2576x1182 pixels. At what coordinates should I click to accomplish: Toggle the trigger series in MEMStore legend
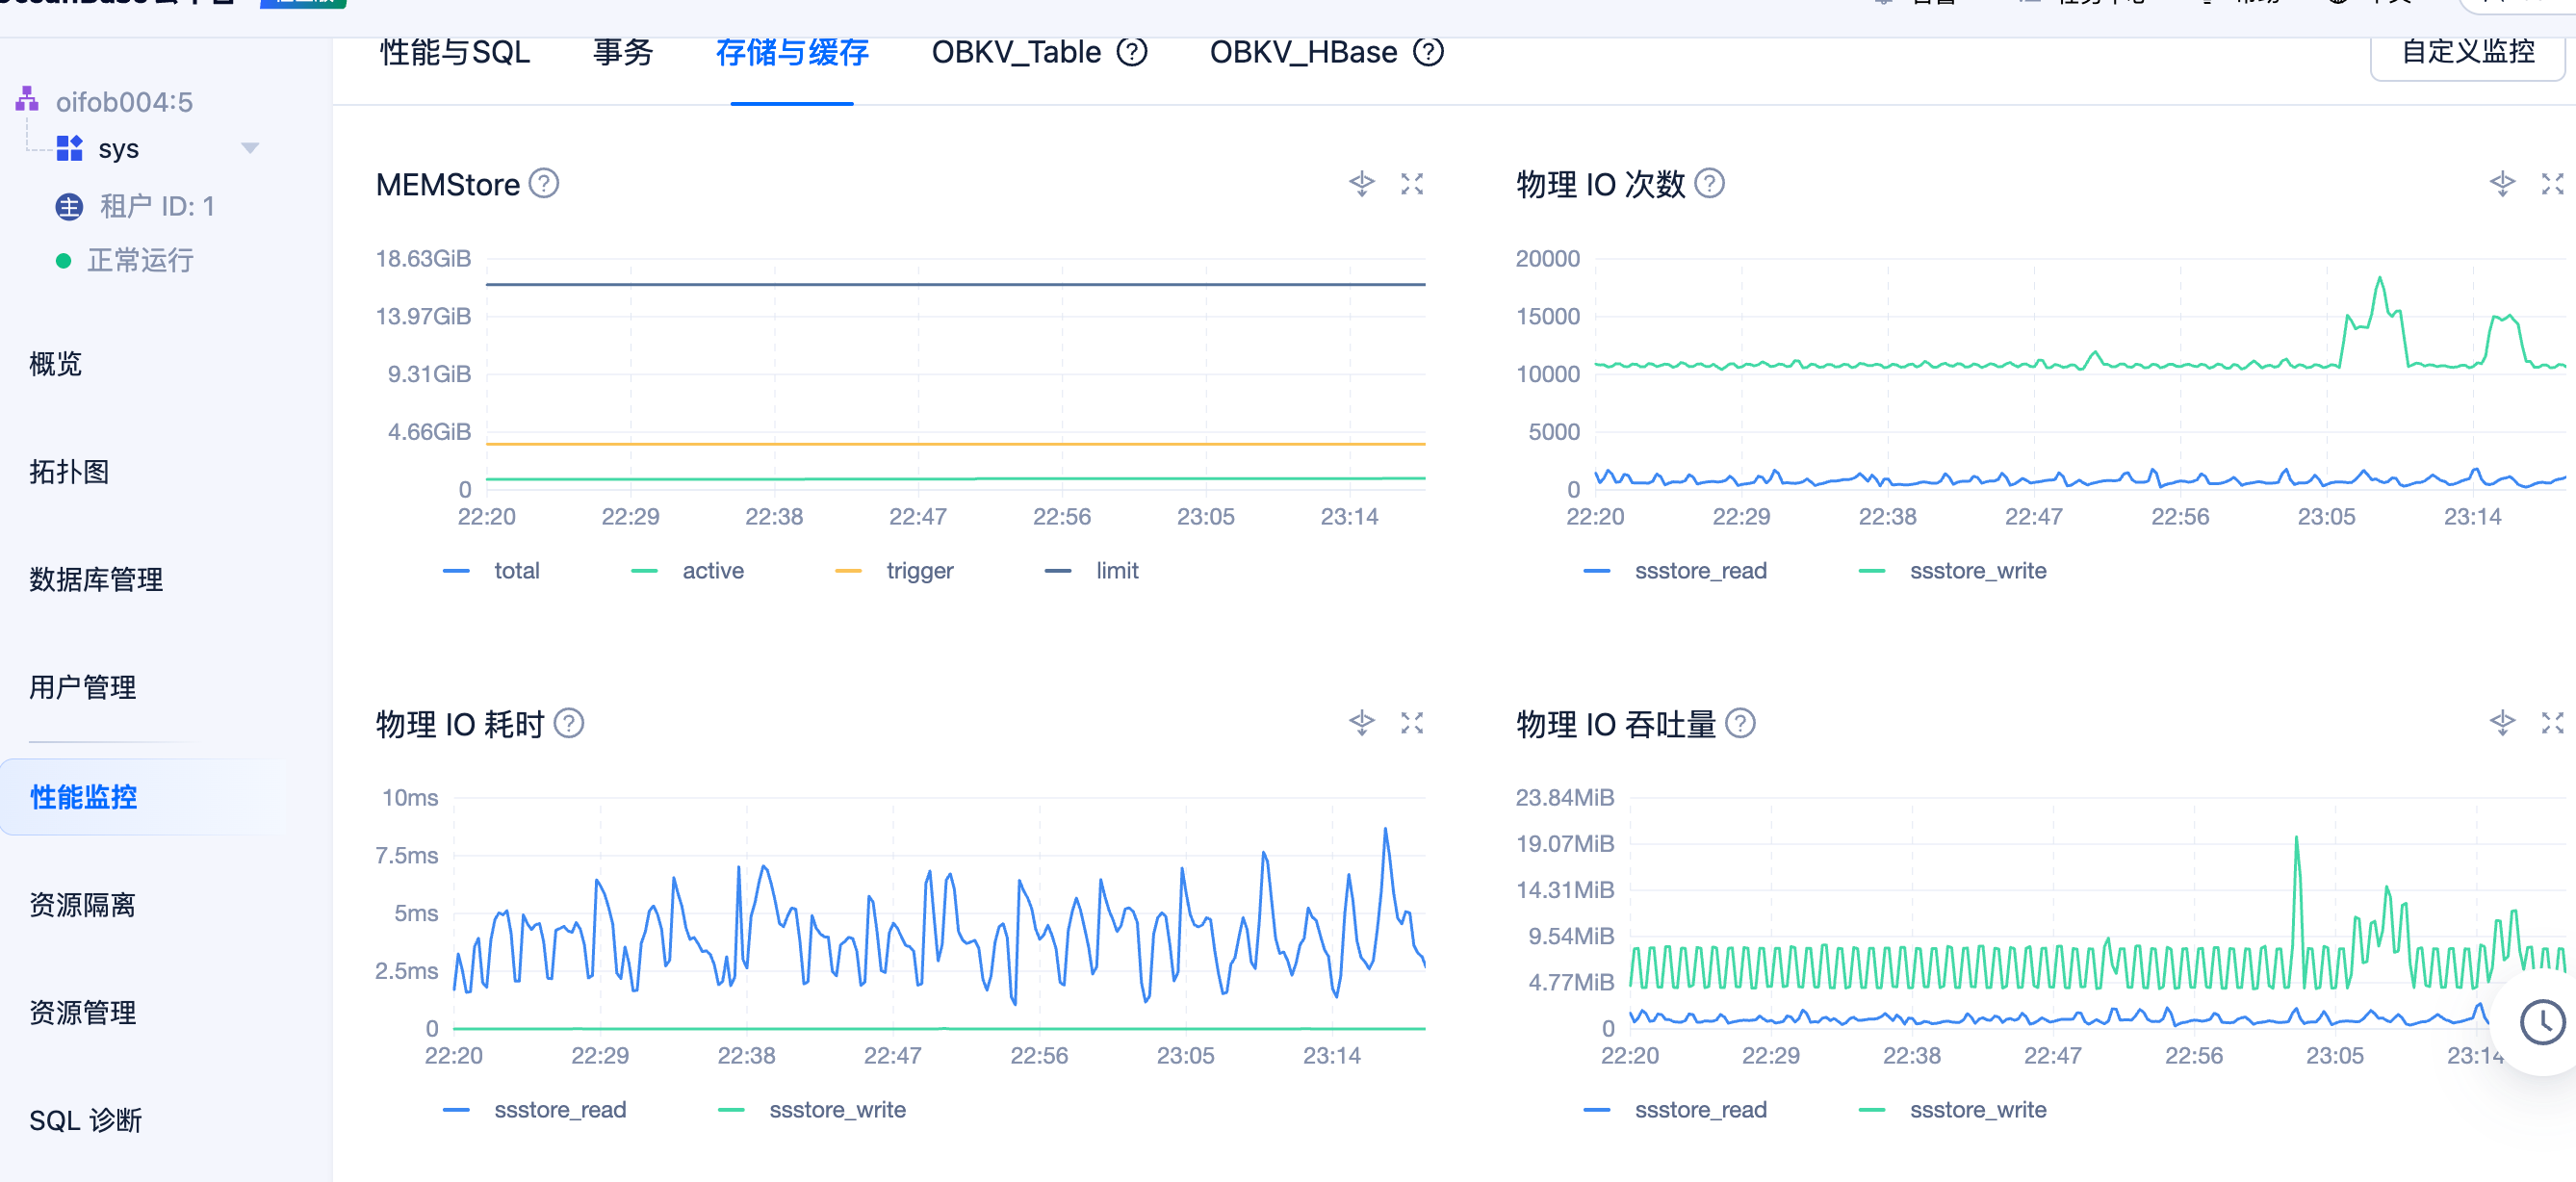pyautogui.click(x=919, y=571)
